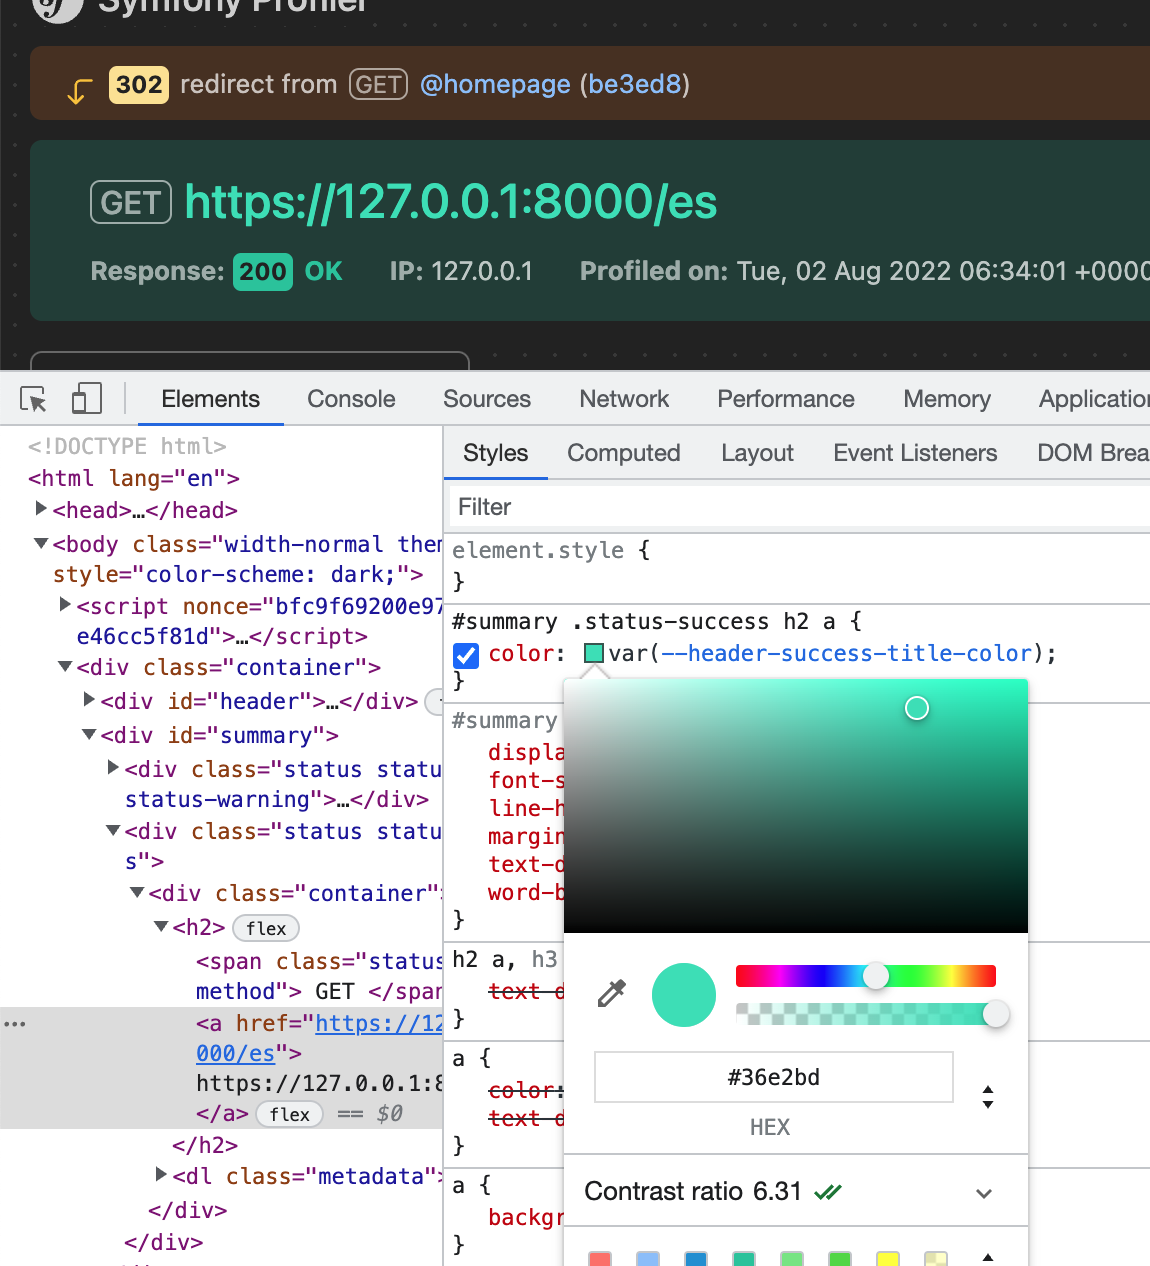
Task: Toggle the device toolbar icon
Action: click(x=87, y=399)
